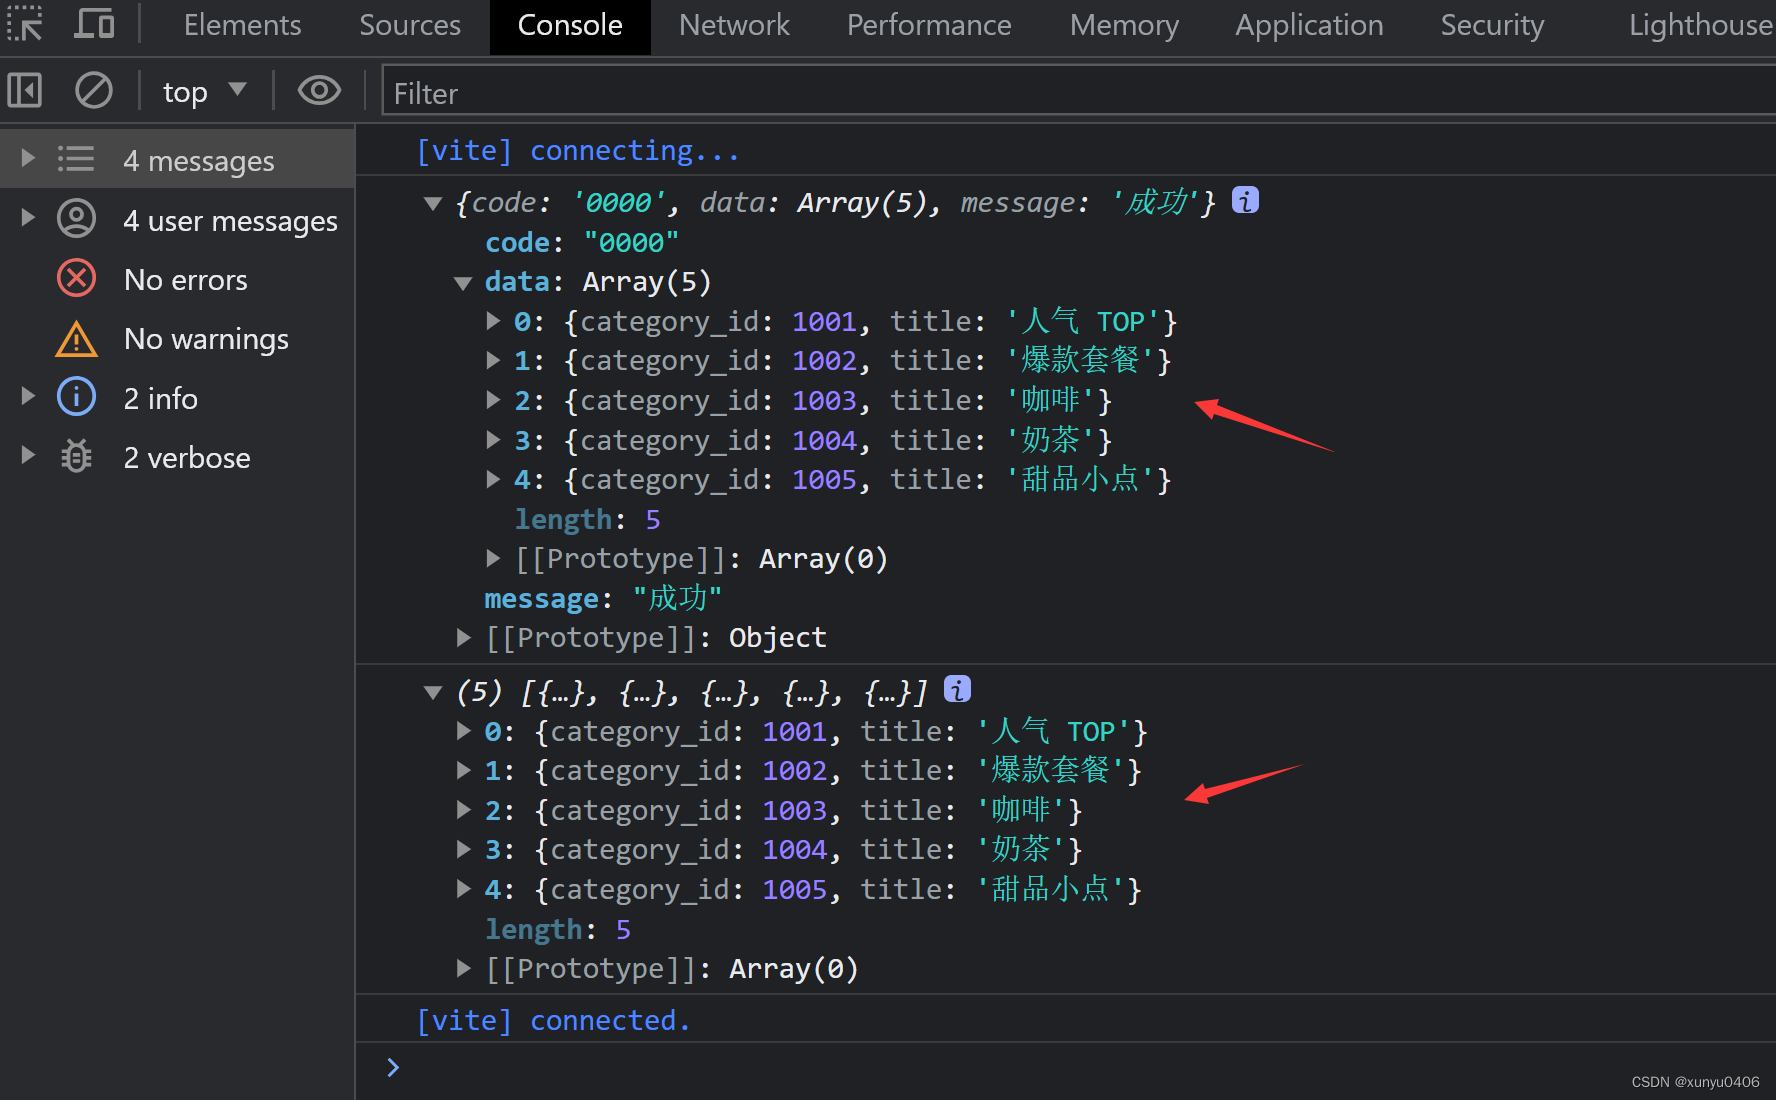Select the Console tab

pyautogui.click(x=570, y=25)
